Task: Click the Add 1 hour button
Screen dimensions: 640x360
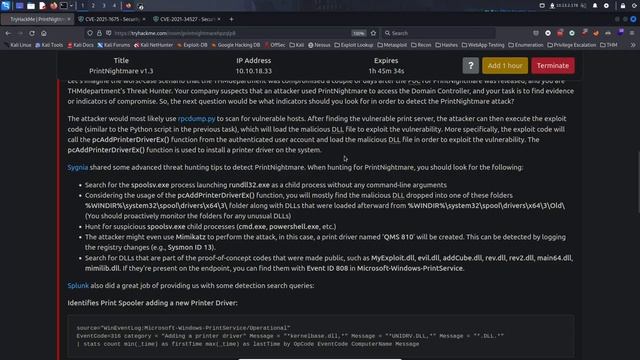Action: (x=505, y=66)
